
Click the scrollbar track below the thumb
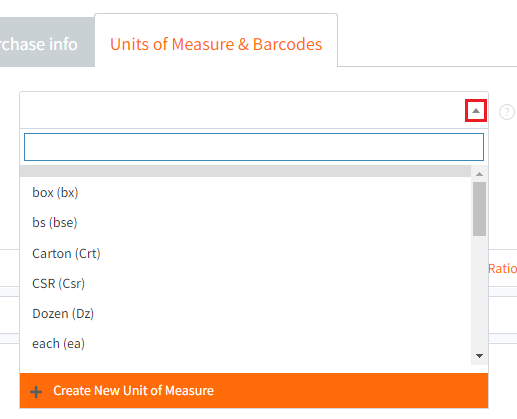pyautogui.click(x=479, y=293)
